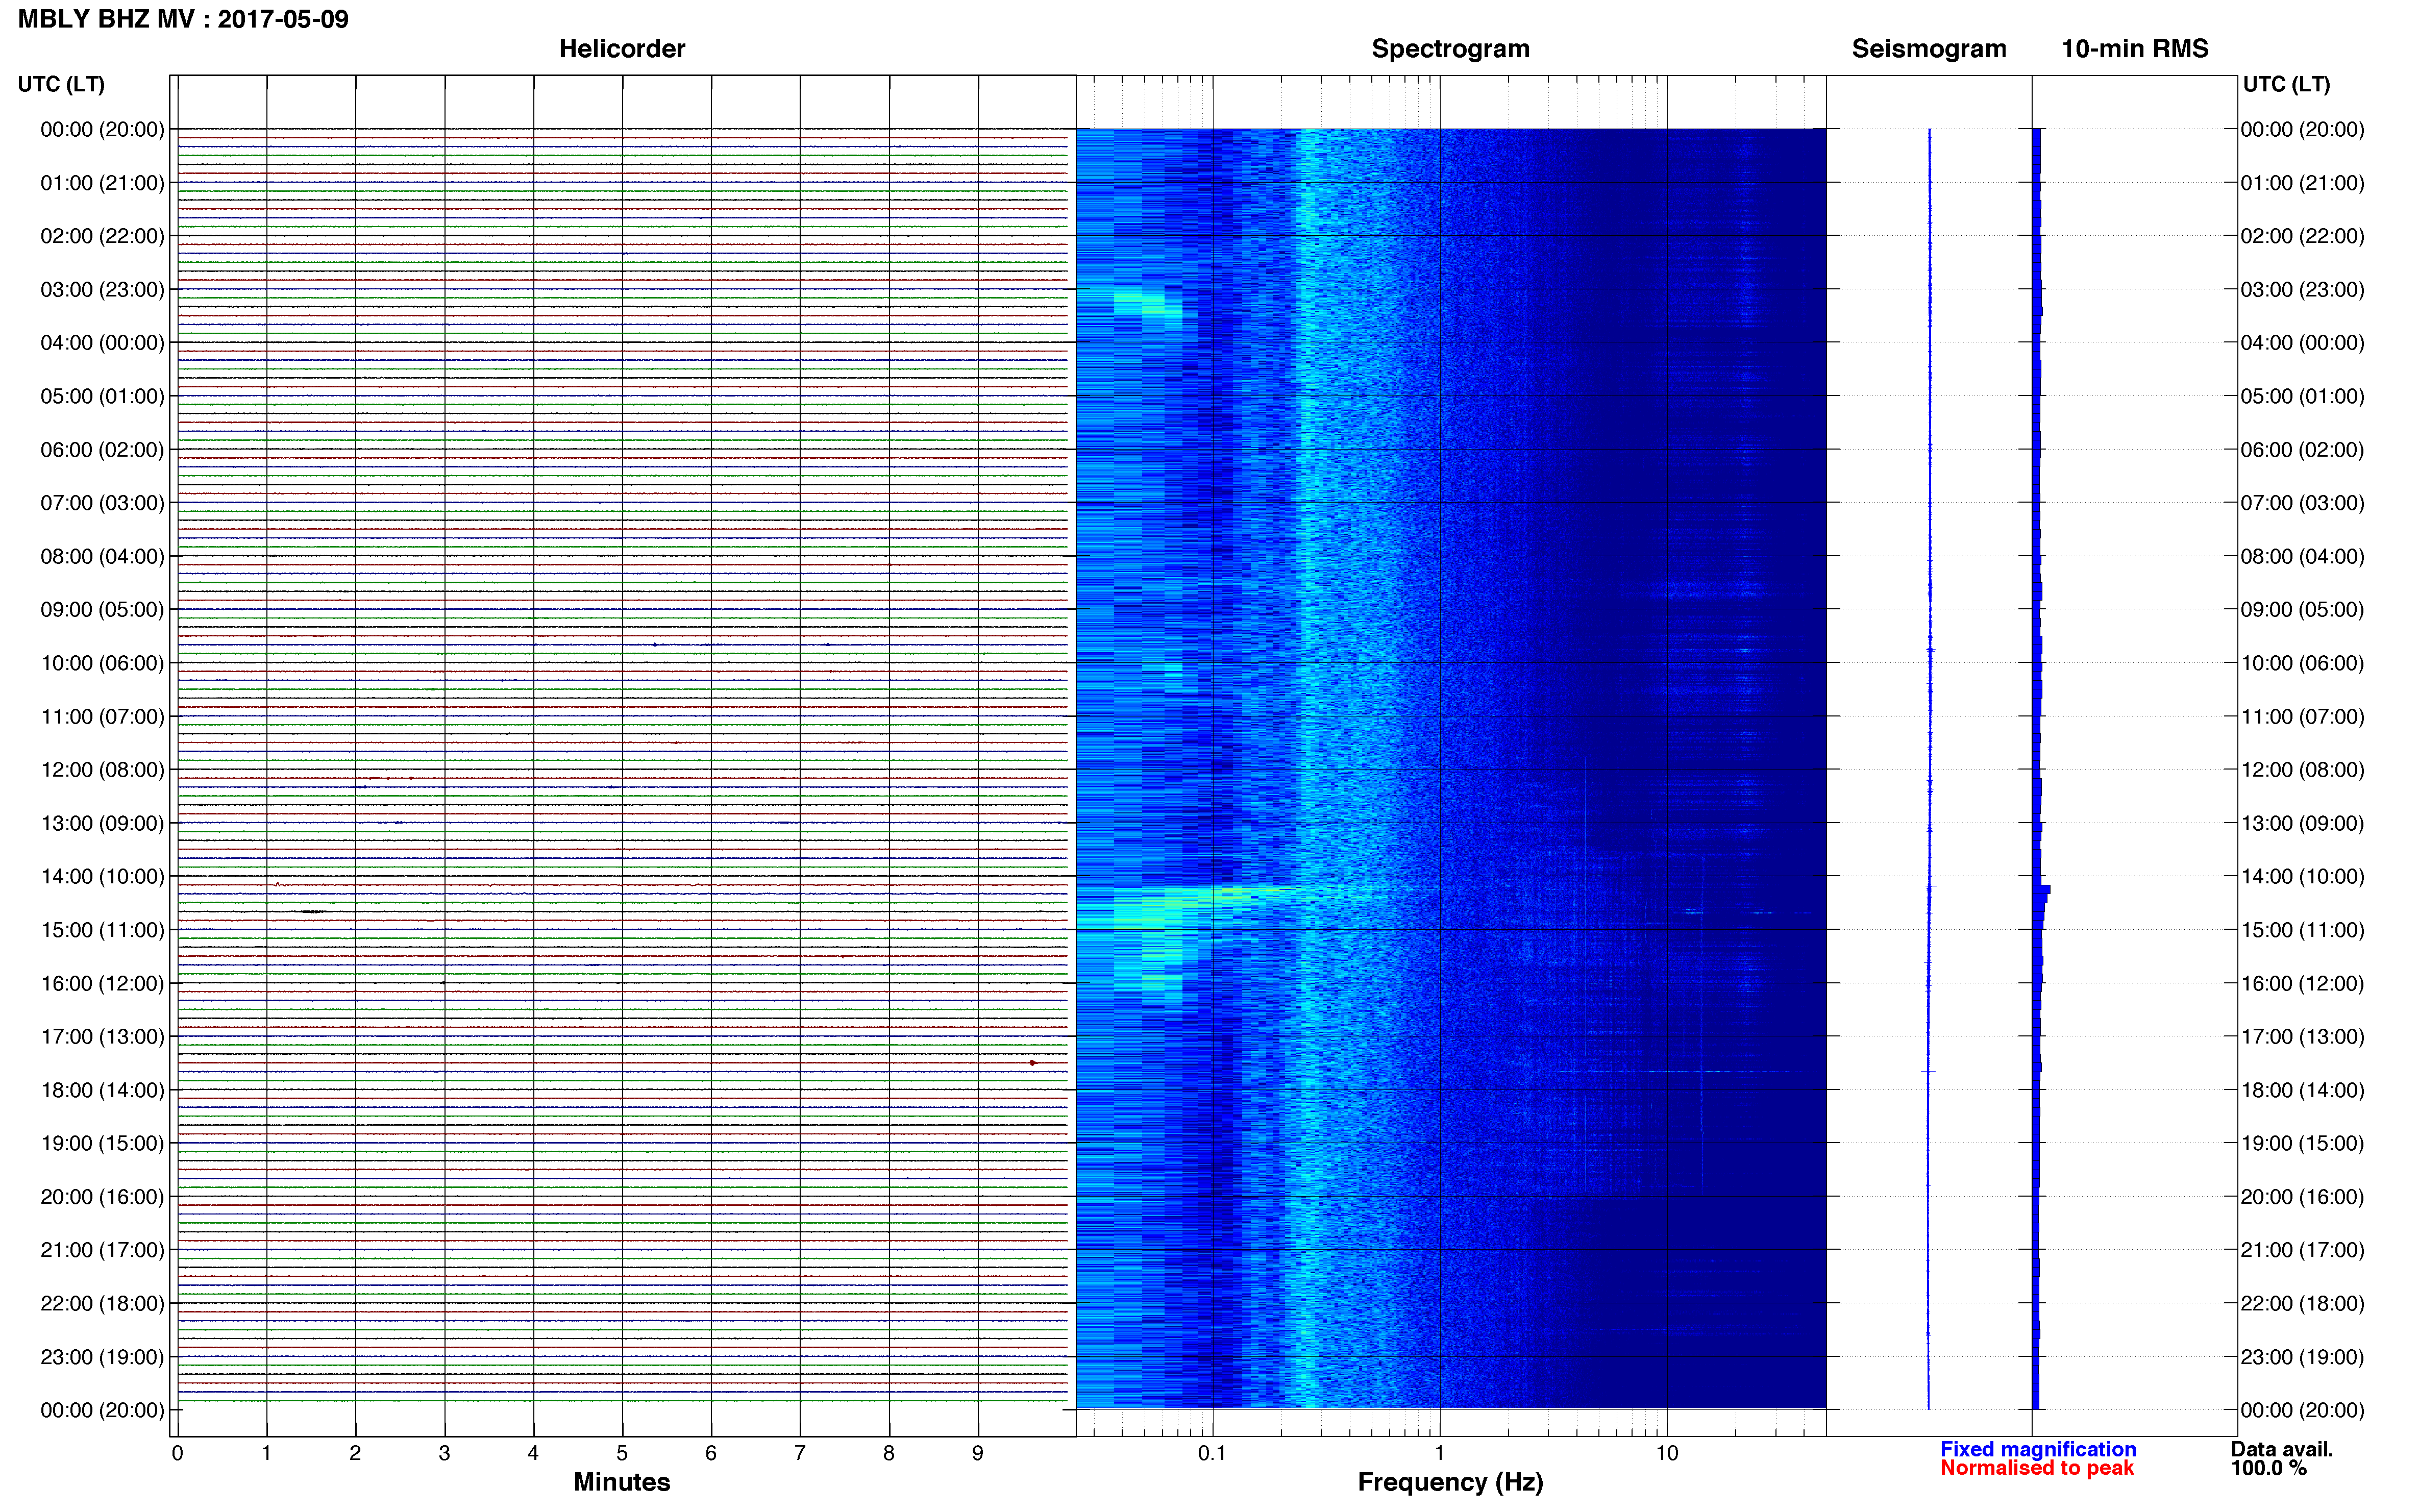Click left-axis time label '12:00 (08:00)'
The width and height of the screenshot is (2419, 1512).
click(102, 770)
